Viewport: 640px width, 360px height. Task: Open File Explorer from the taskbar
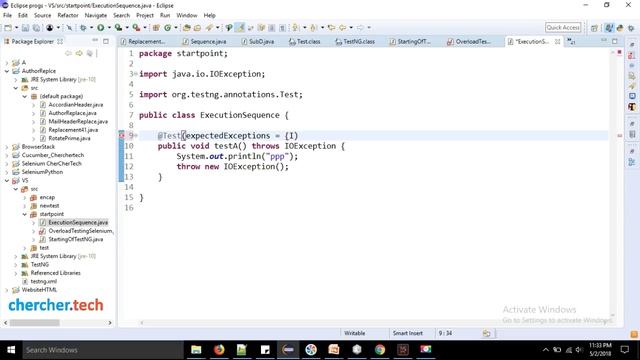coord(196,350)
